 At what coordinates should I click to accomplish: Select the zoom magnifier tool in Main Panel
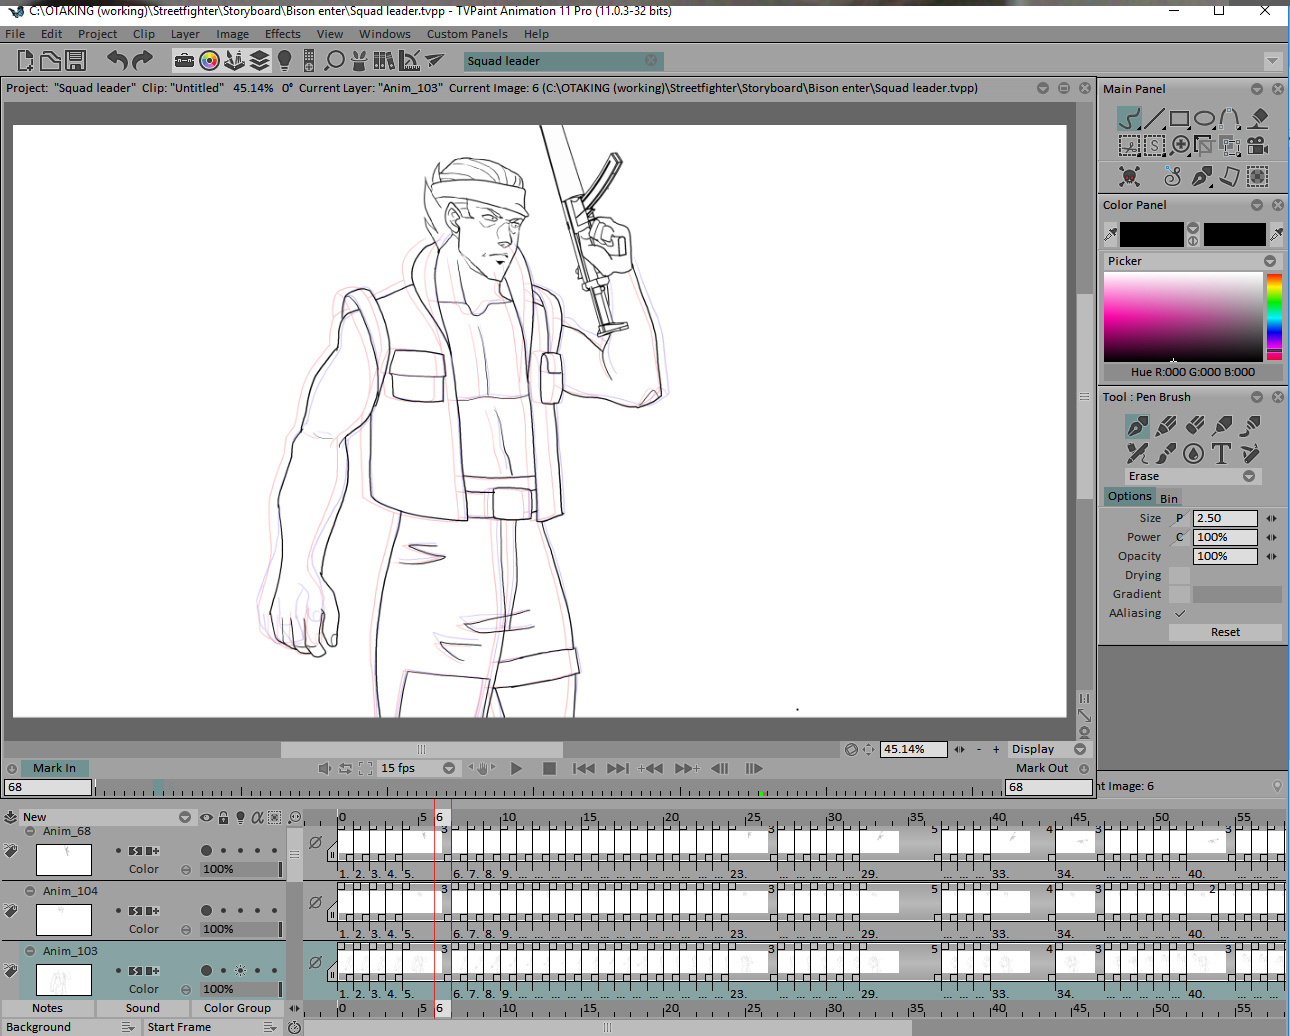[x=1181, y=146]
